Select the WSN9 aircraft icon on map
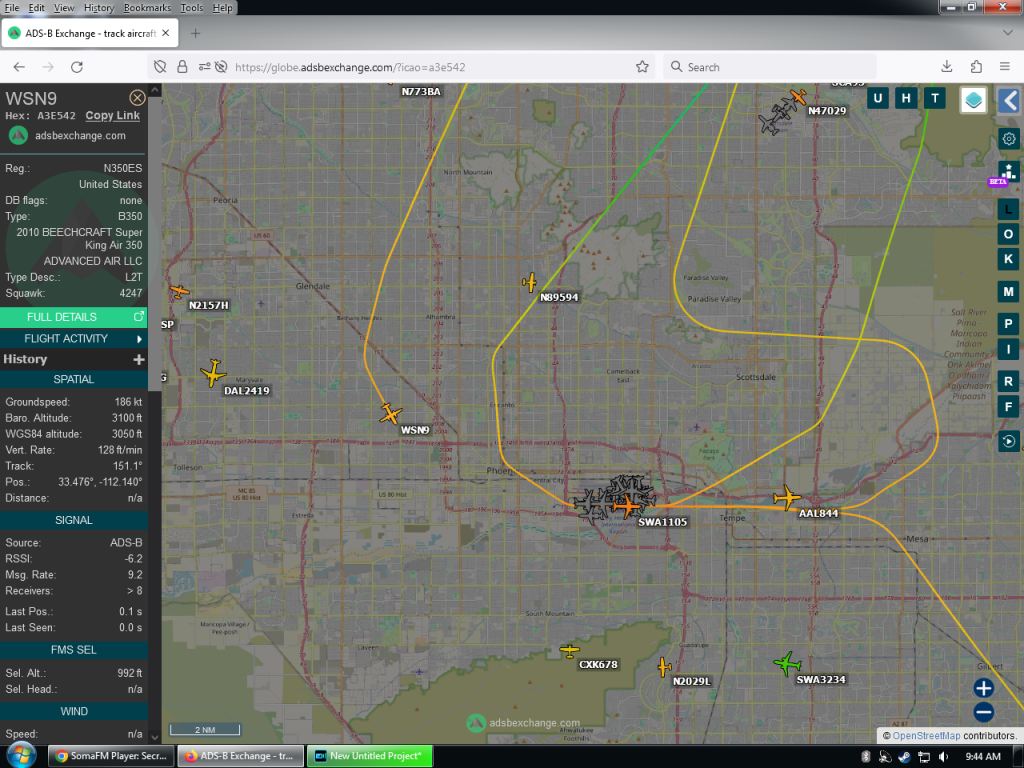The image size is (1024, 768). point(391,414)
